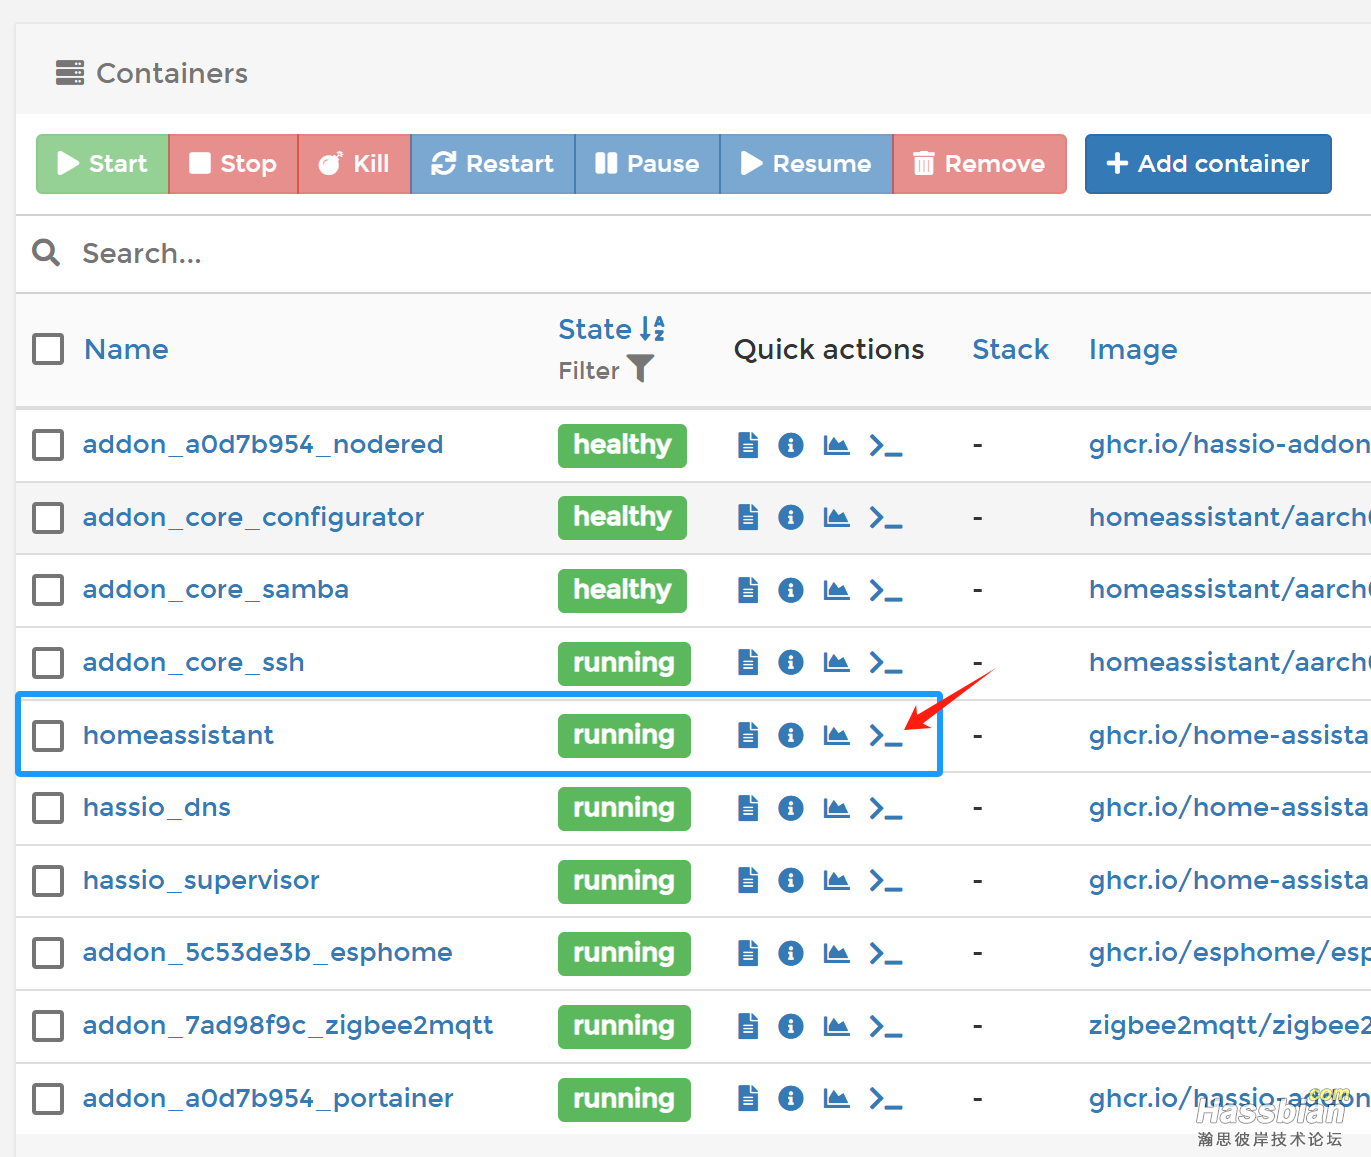Click the Kill button
The height and width of the screenshot is (1157, 1371).
[354, 164]
